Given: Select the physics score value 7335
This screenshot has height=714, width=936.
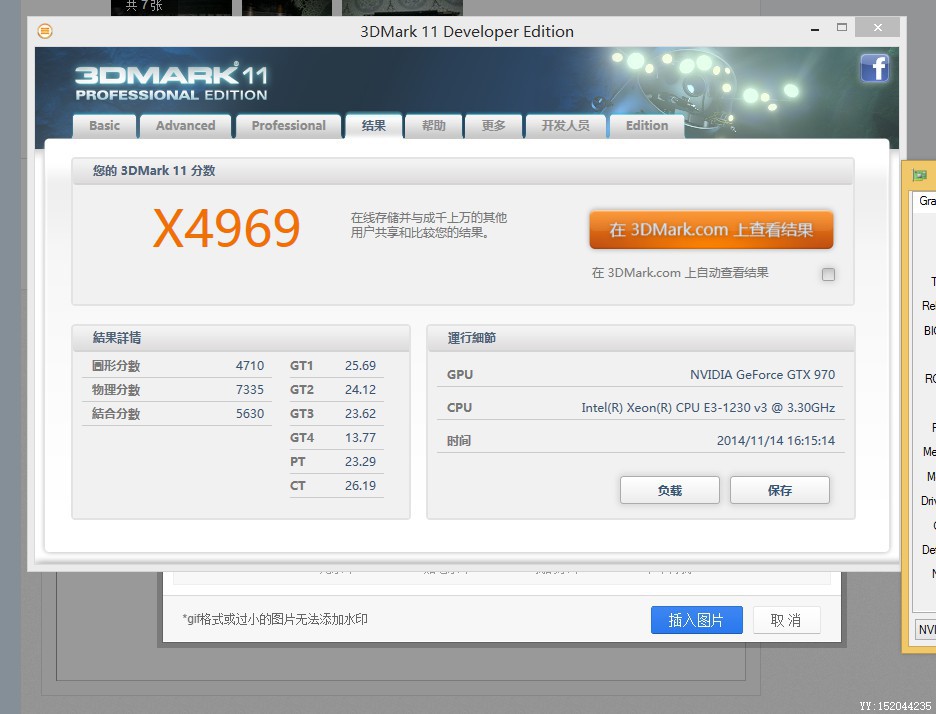Looking at the screenshot, I should (250, 389).
